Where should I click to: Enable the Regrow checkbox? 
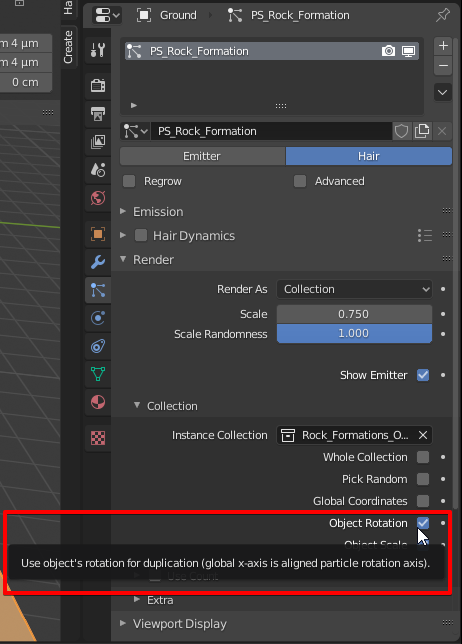coord(129,181)
